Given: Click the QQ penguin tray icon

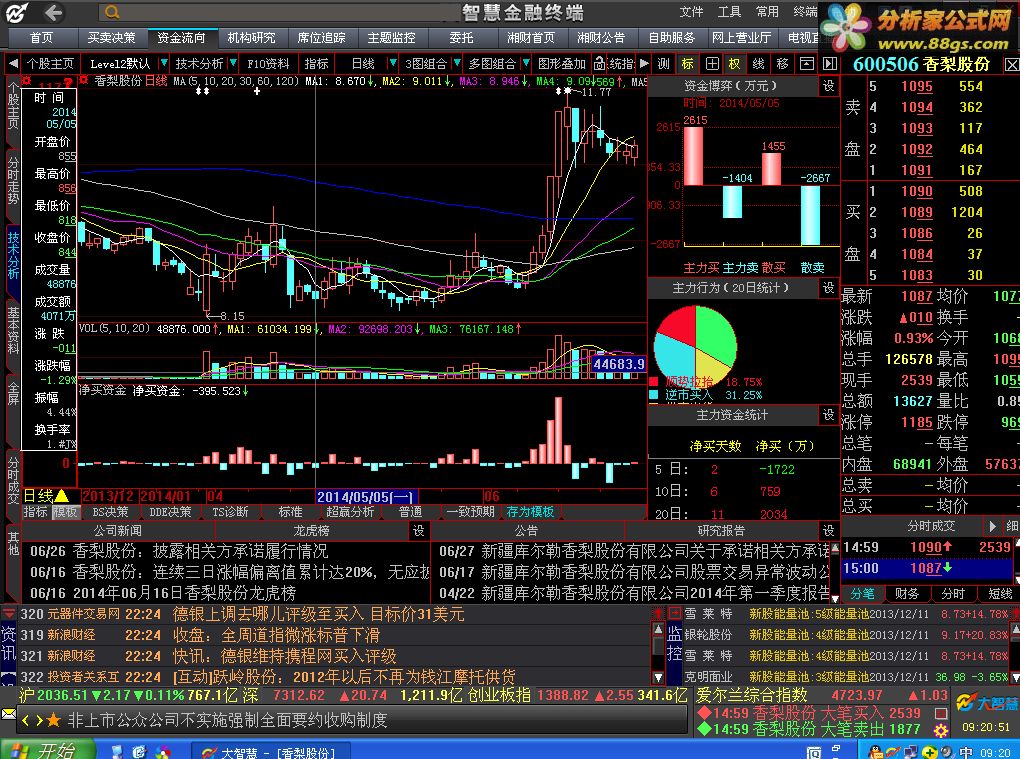Looking at the screenshot, I should click(x=876, y=752).
